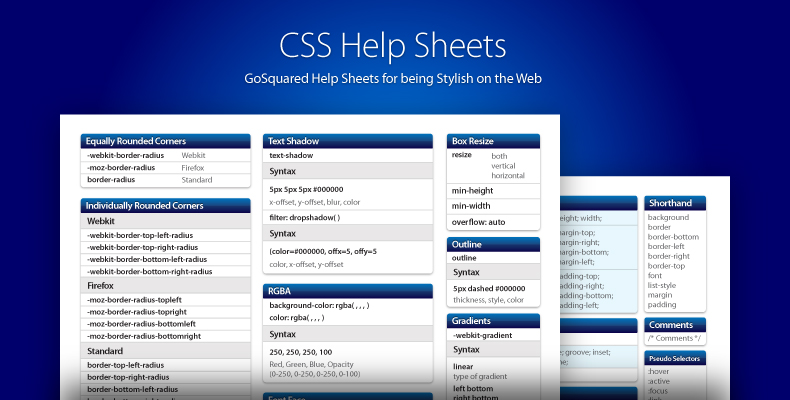
Task: Select the "RGBA" section header
Action: click(348, 291)
